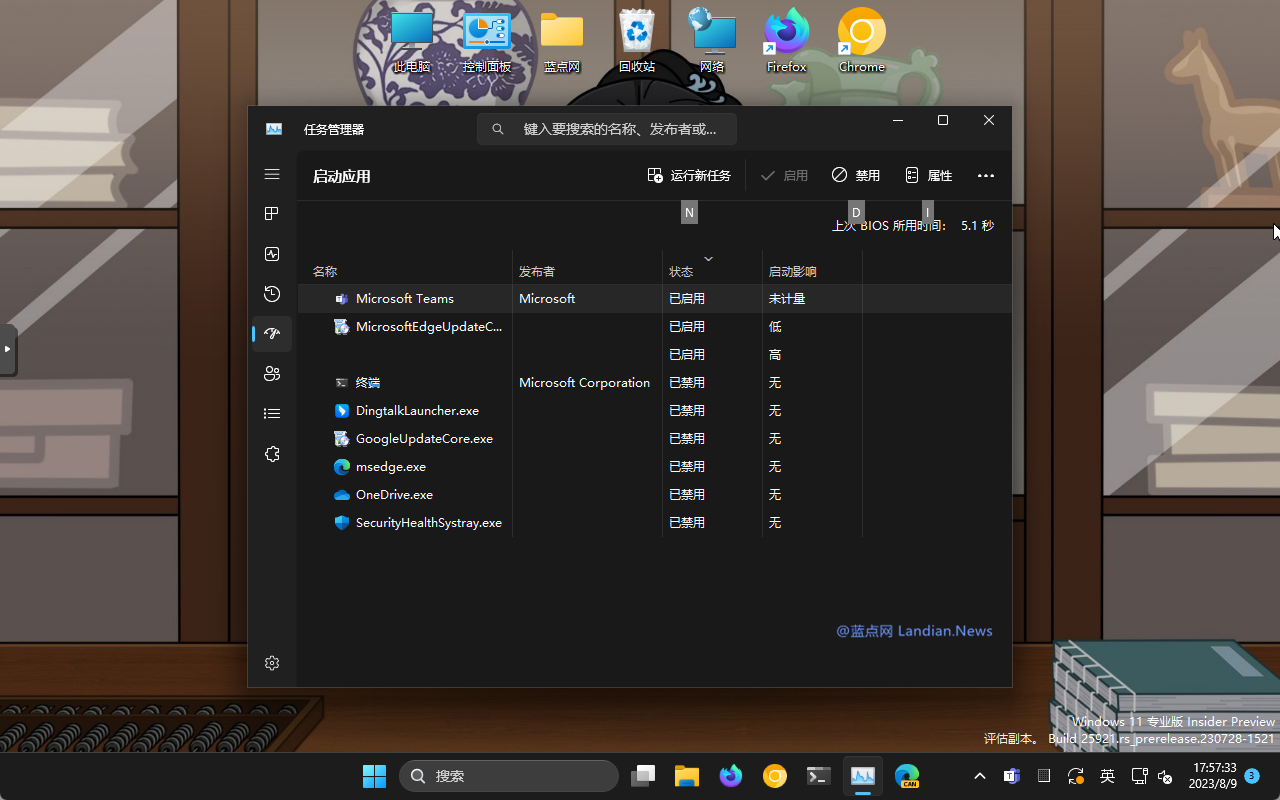The width and height of the screenshot is (1280, 800).
Task: Open the Task Manager hamburger navigation menu
Action: 272,174
